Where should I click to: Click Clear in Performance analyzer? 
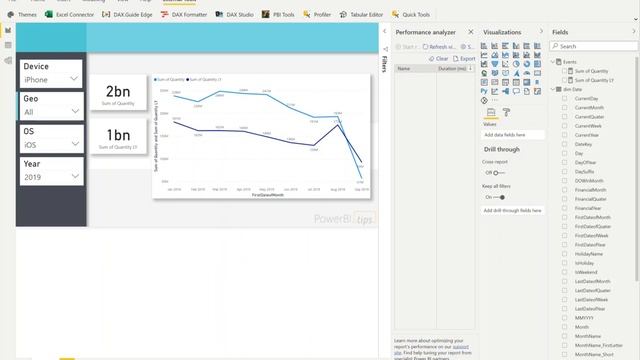click(438, 59)
